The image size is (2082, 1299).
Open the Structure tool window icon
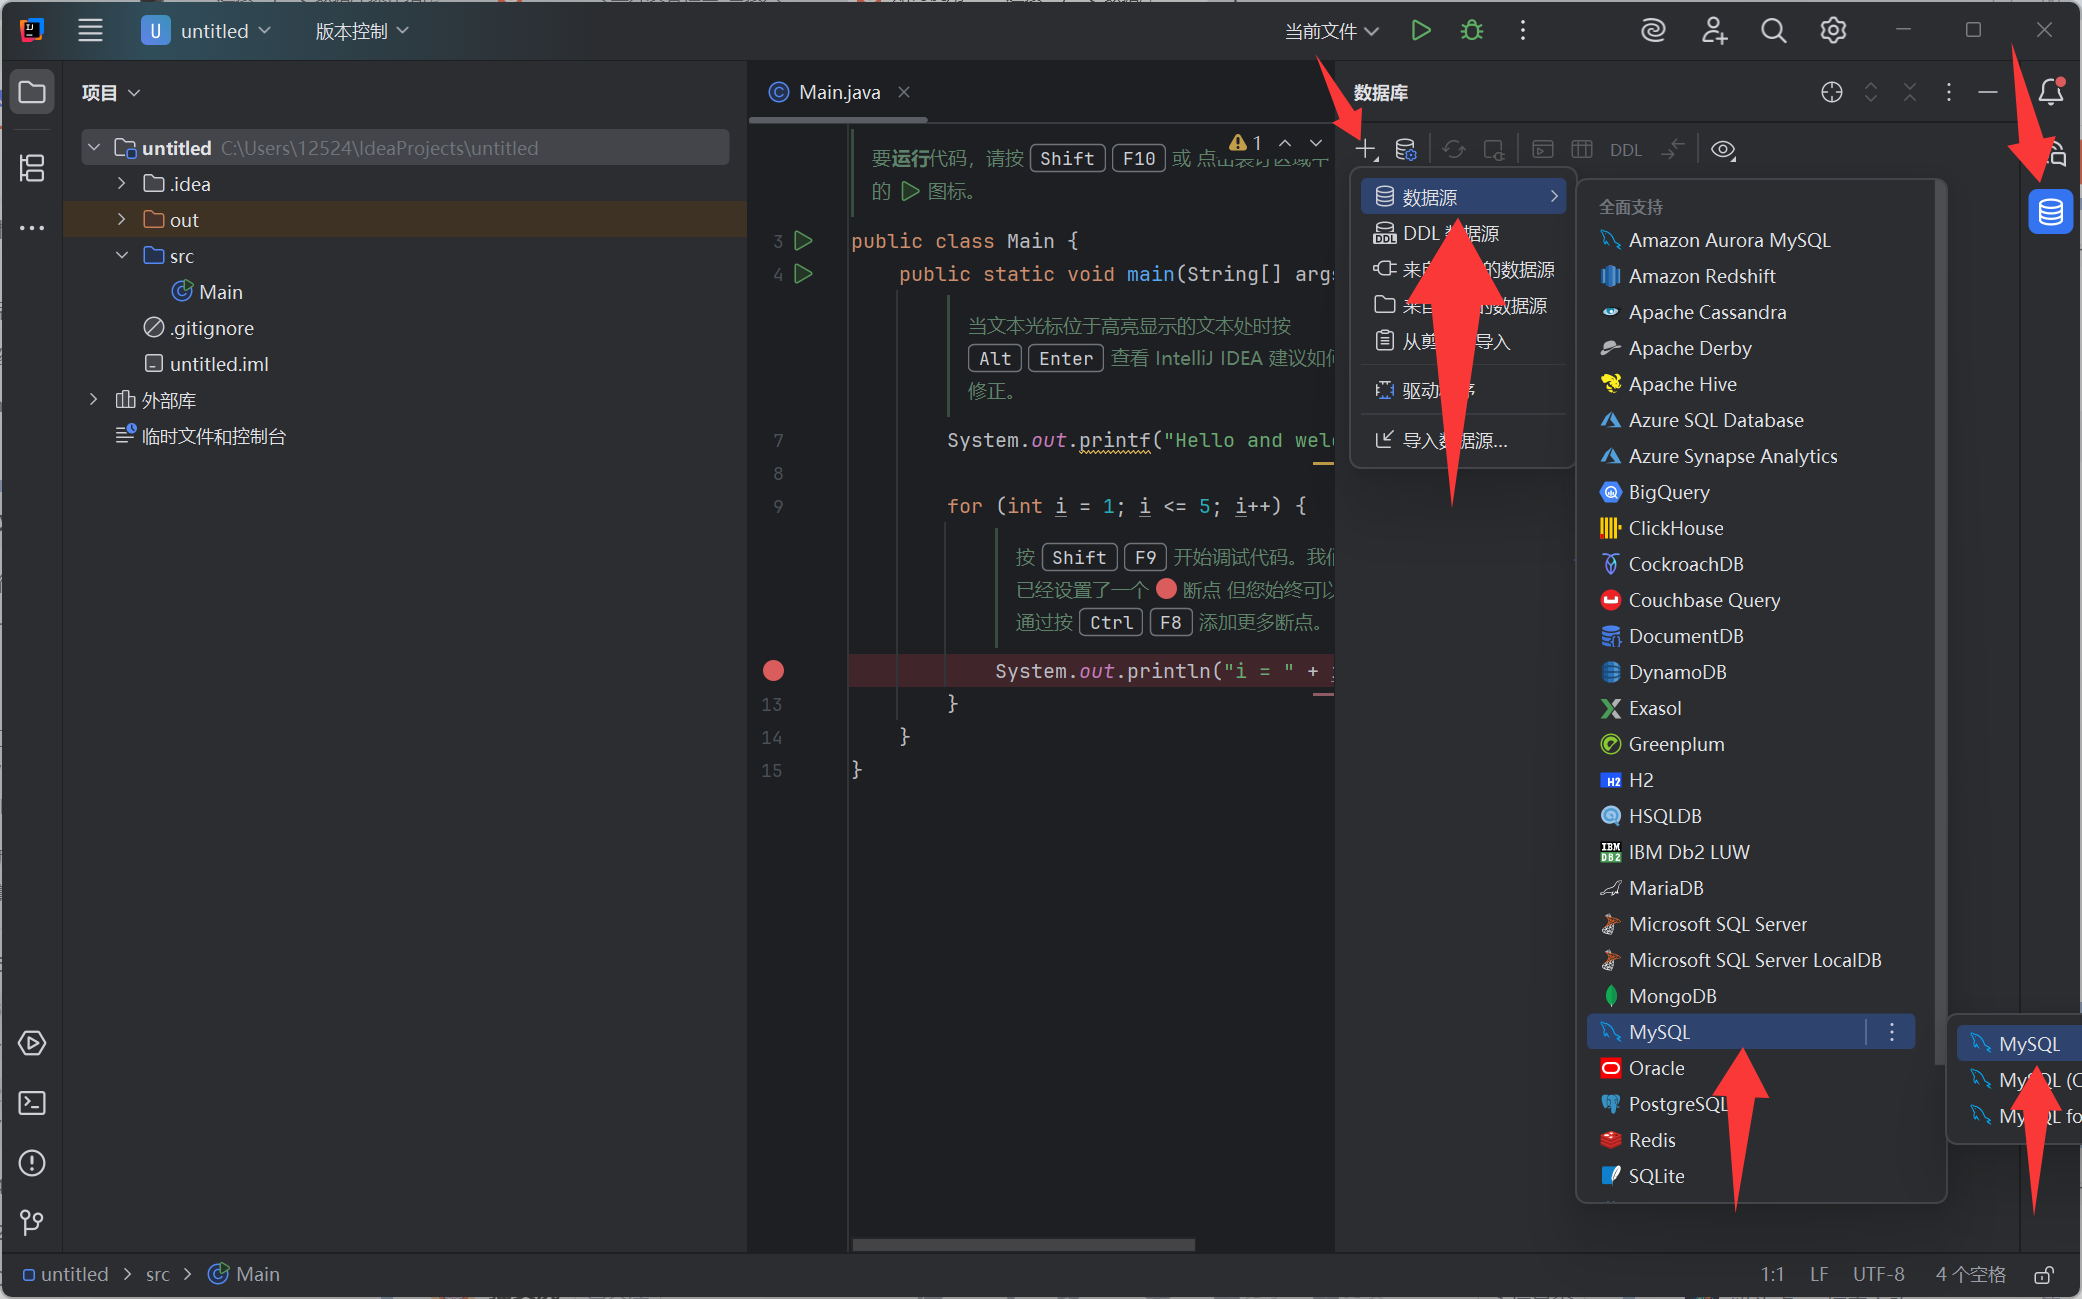click(32, 167)
